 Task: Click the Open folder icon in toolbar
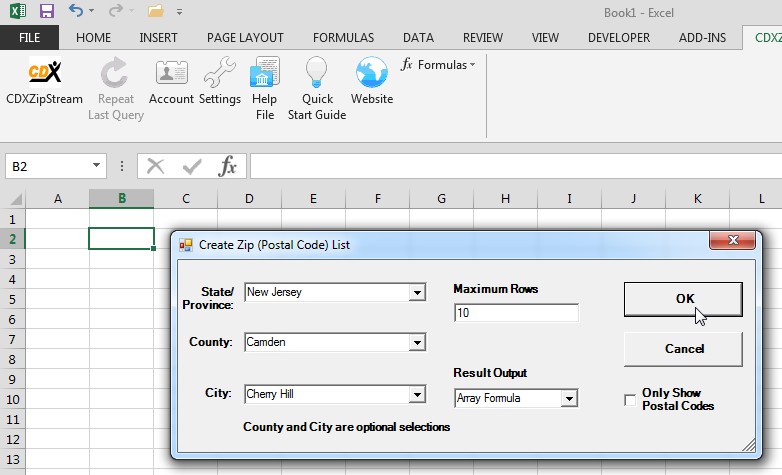point(156,11)
